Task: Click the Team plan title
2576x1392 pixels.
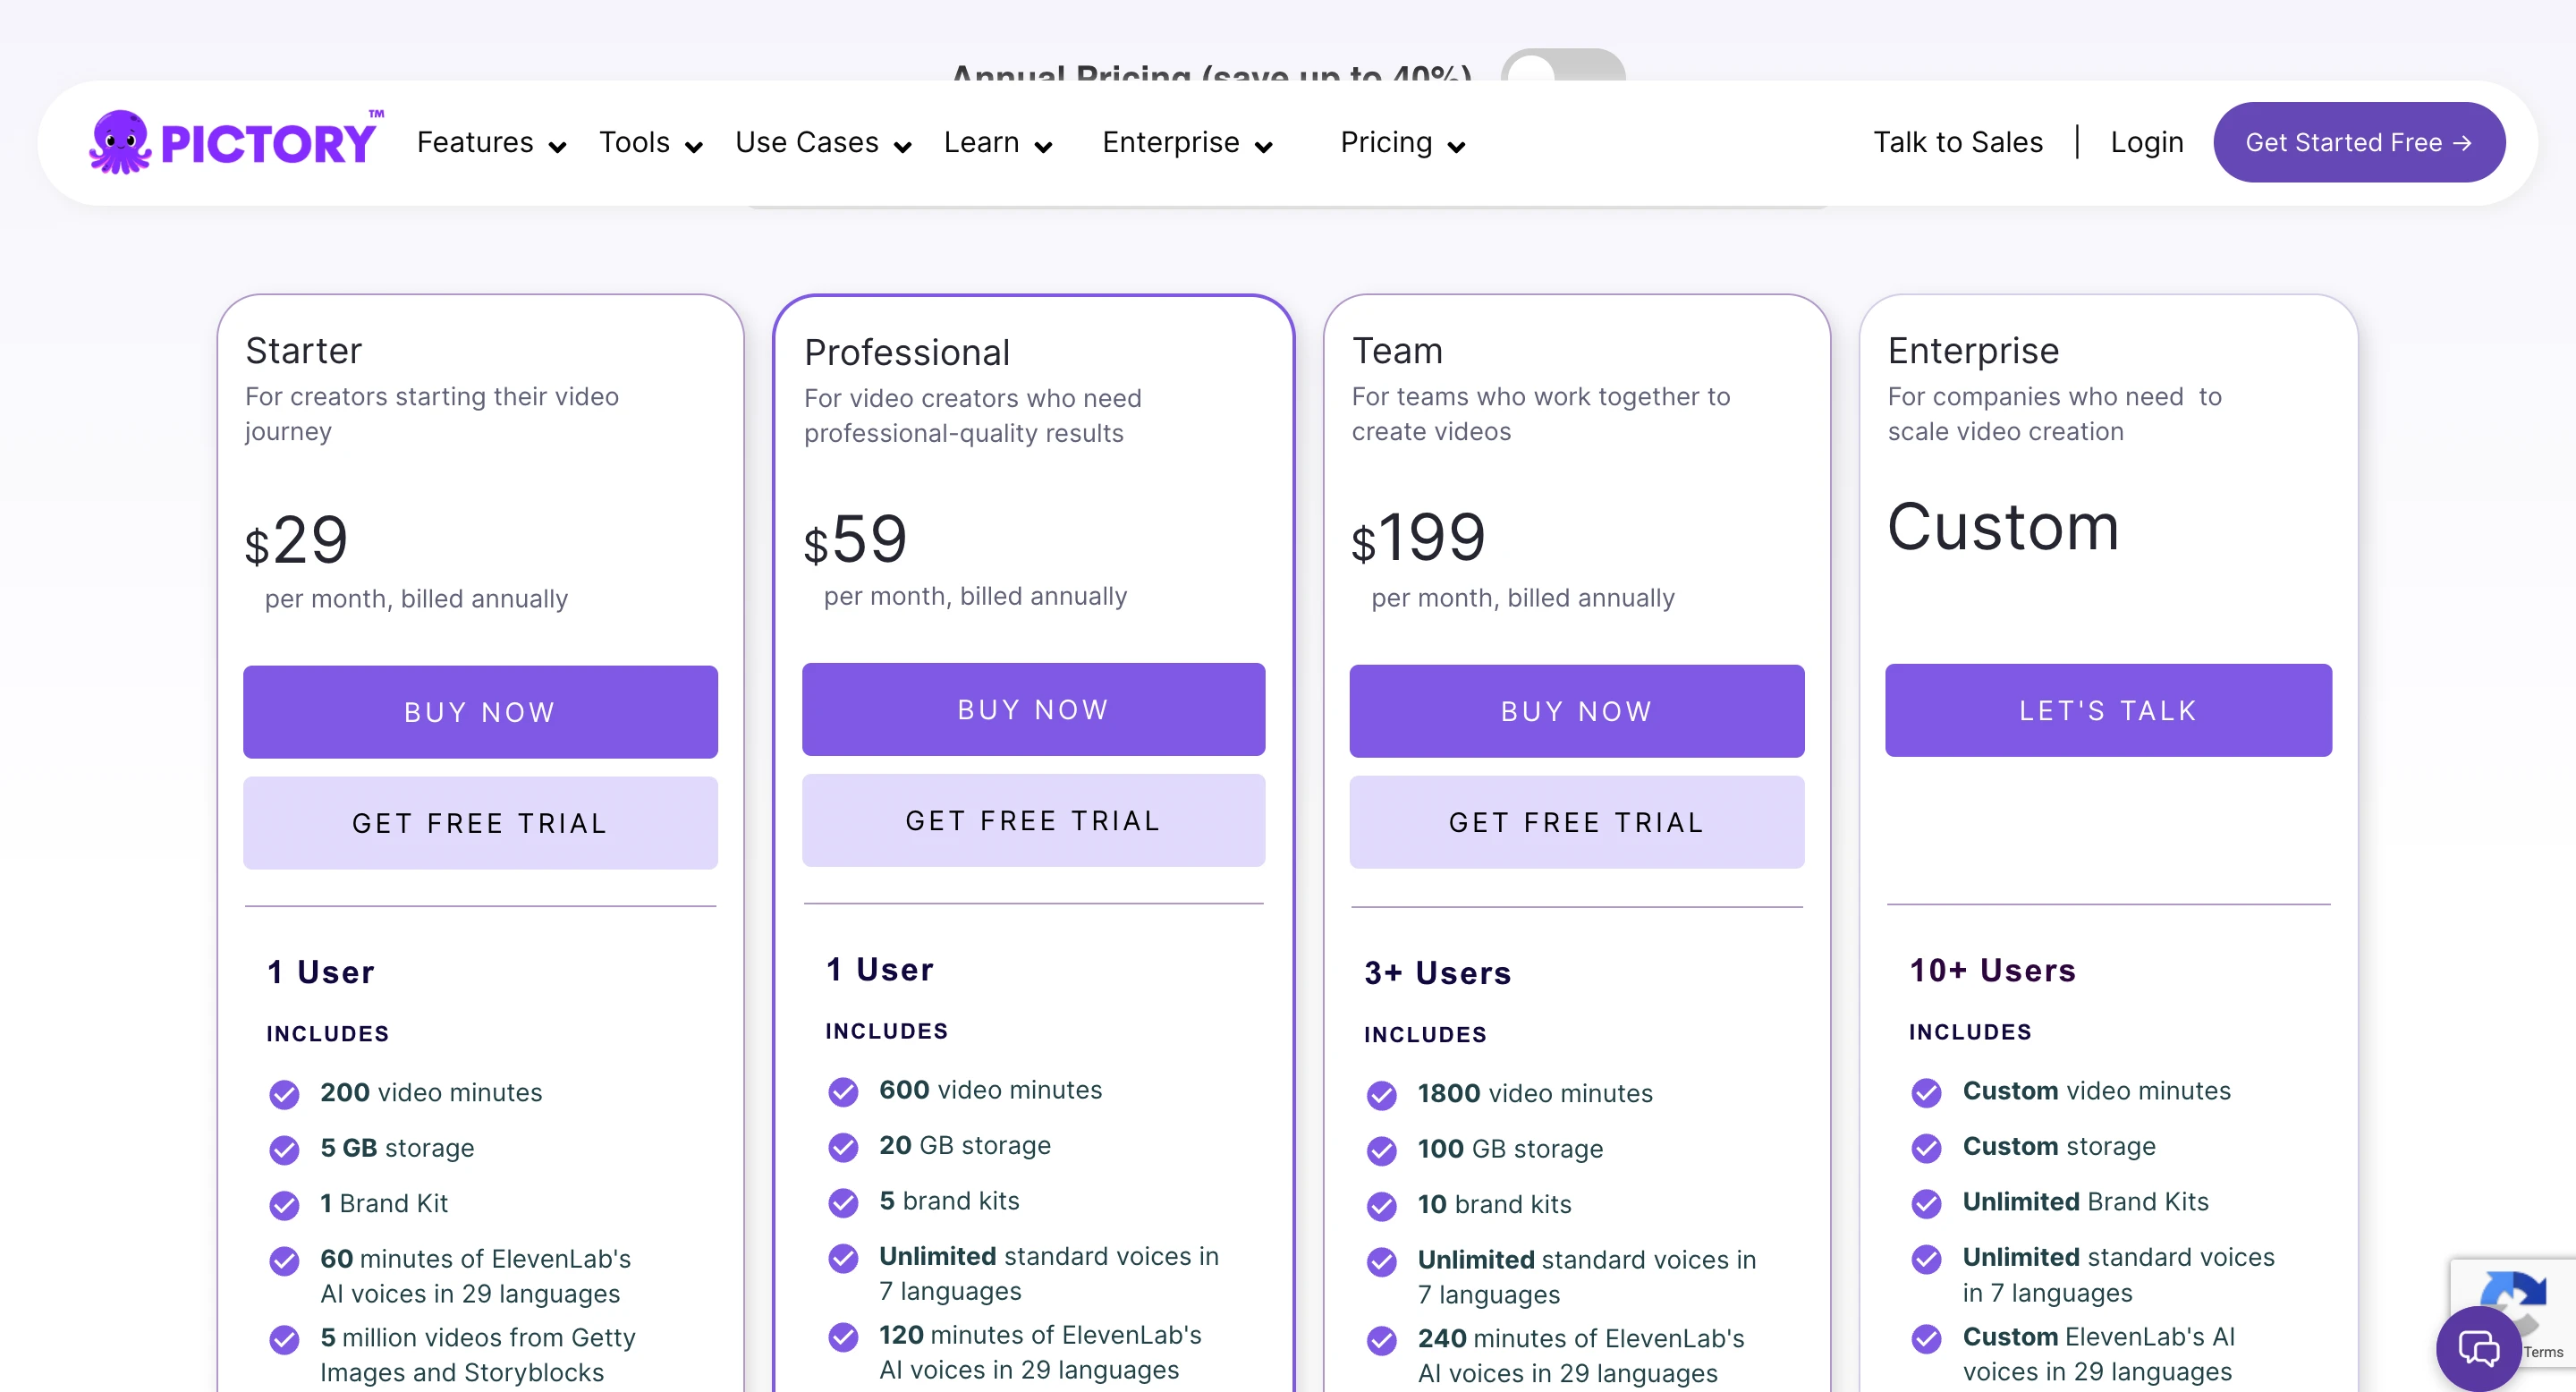Action: [x=1397, y=351]
